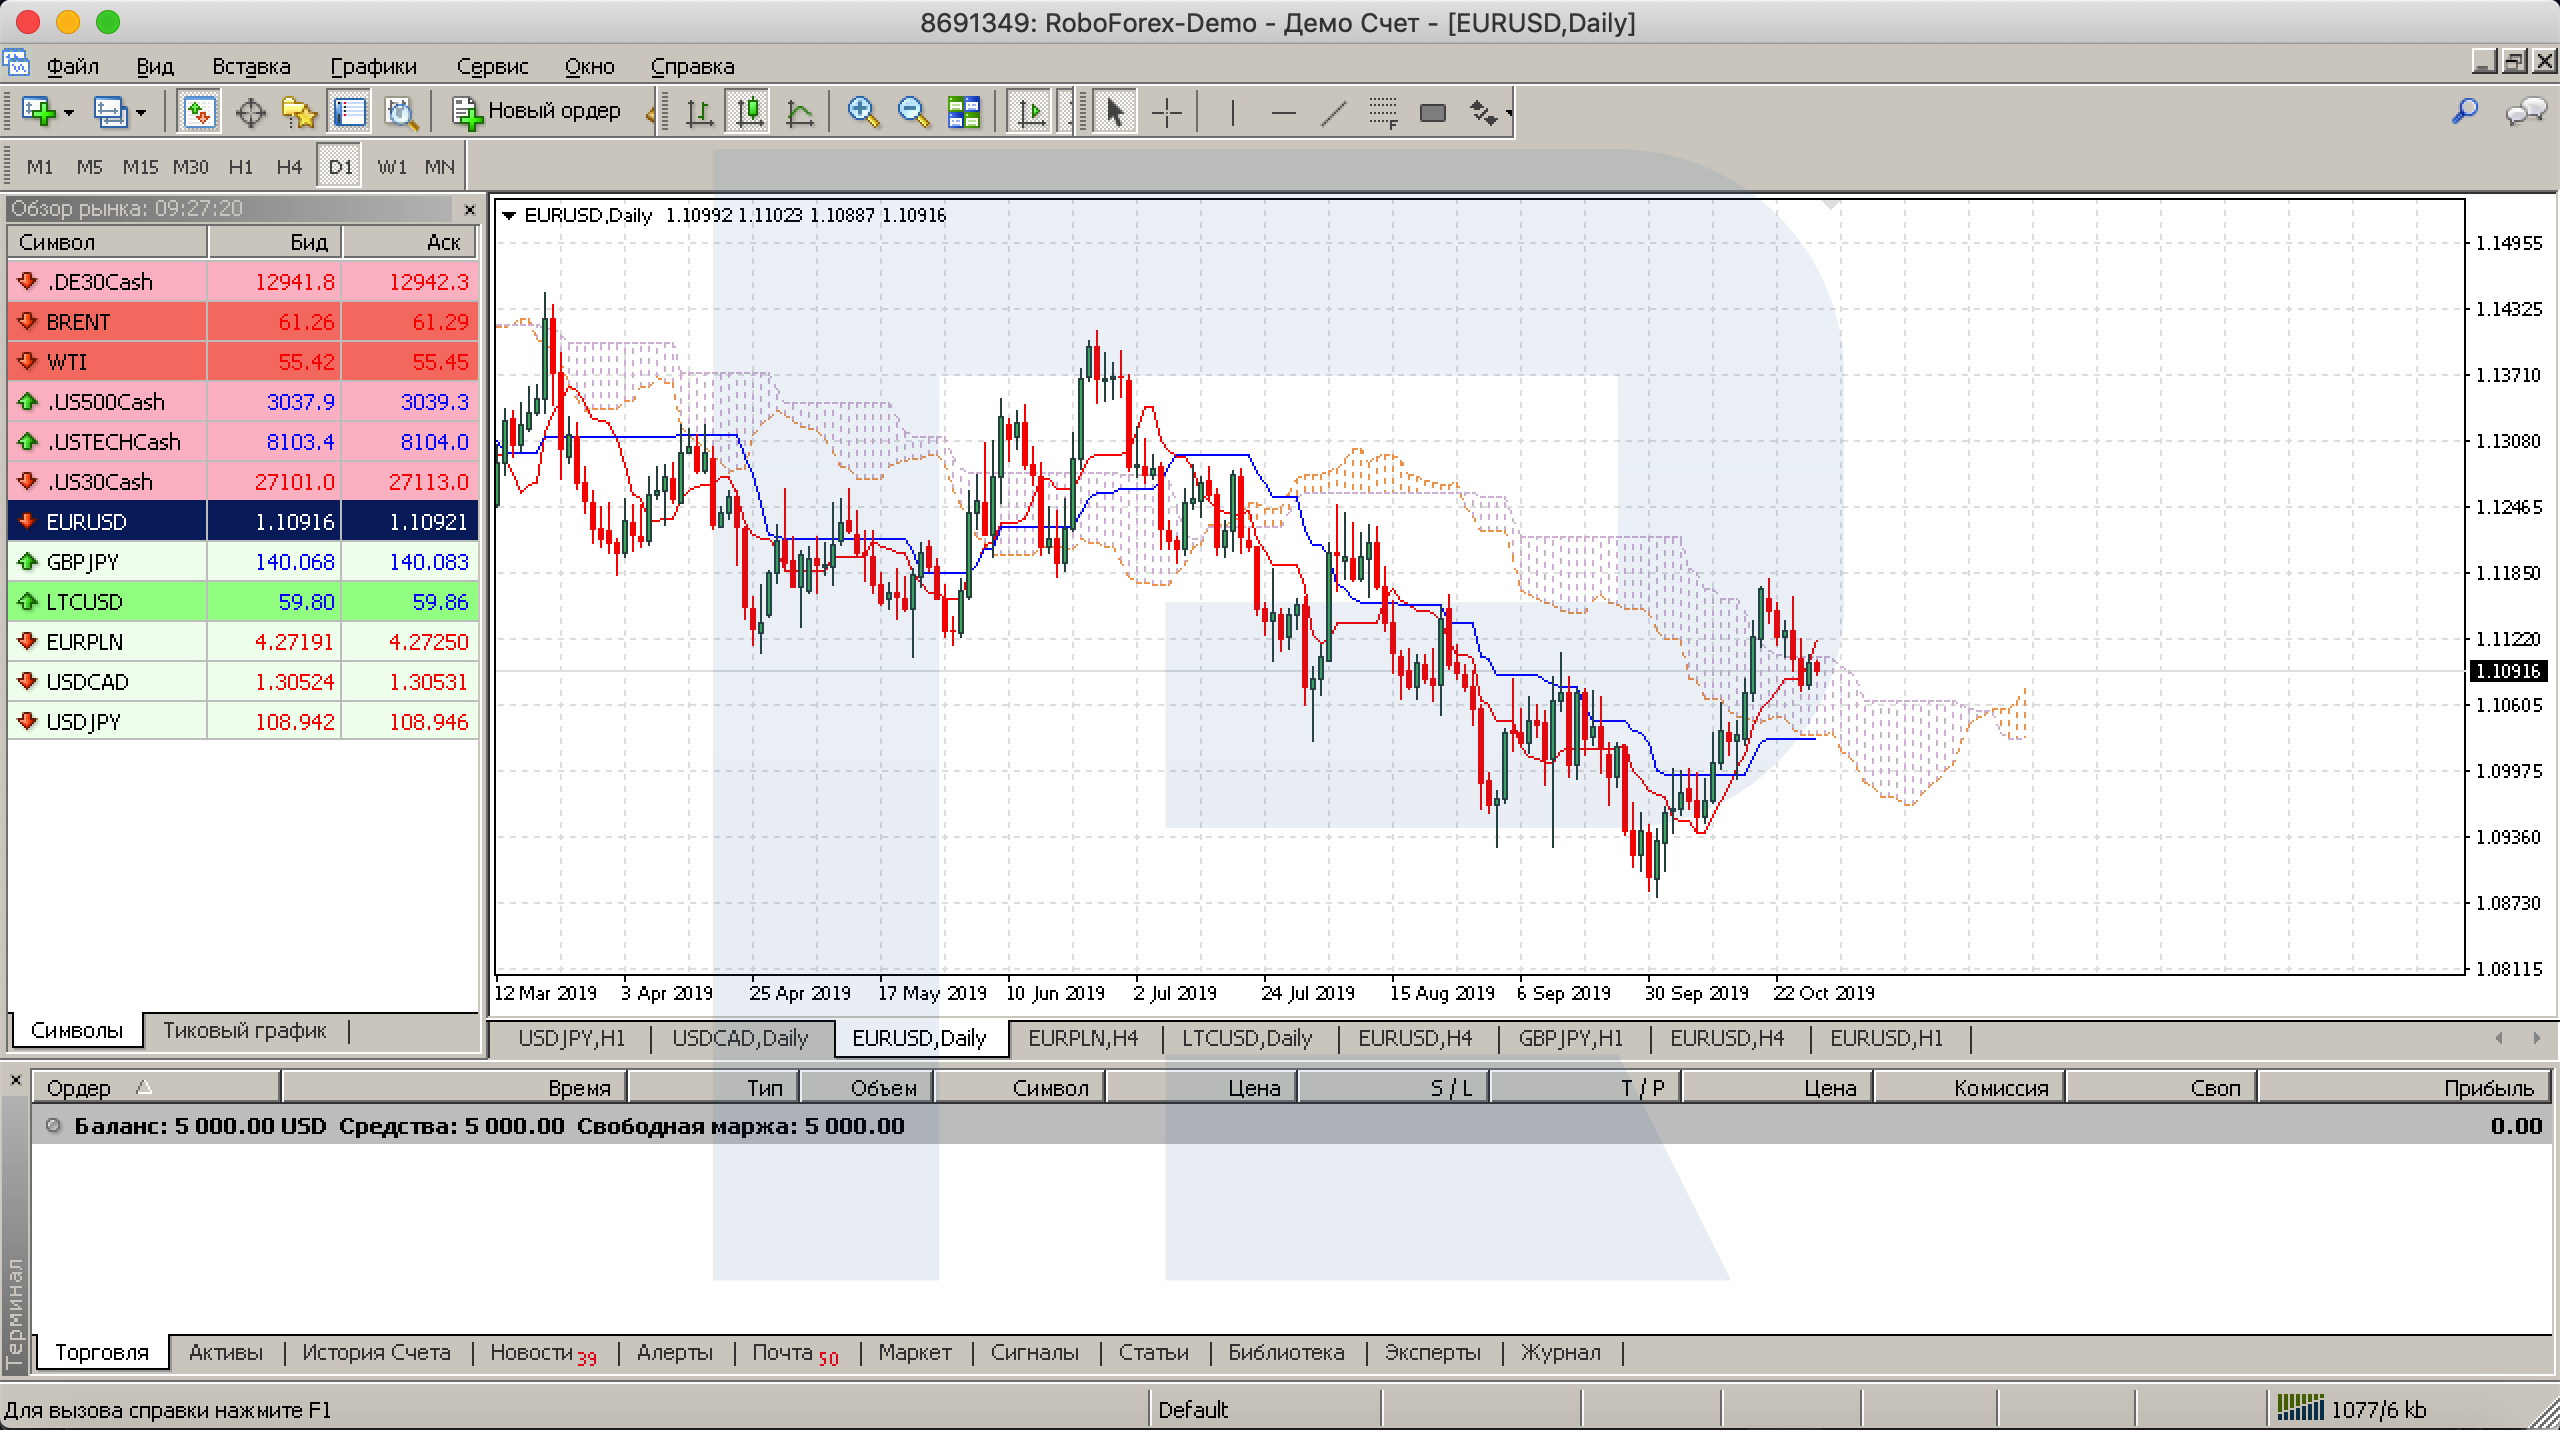Open the Navigator folder-star icon
This screenshot has height=1430, width=2560.
[x=299, y=112]
